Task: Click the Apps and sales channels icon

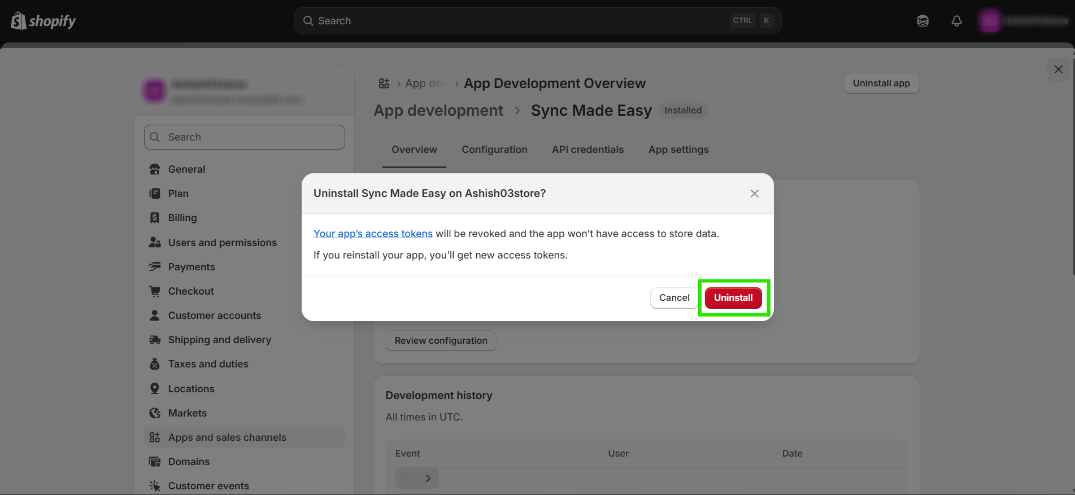Action: (155, 437)
